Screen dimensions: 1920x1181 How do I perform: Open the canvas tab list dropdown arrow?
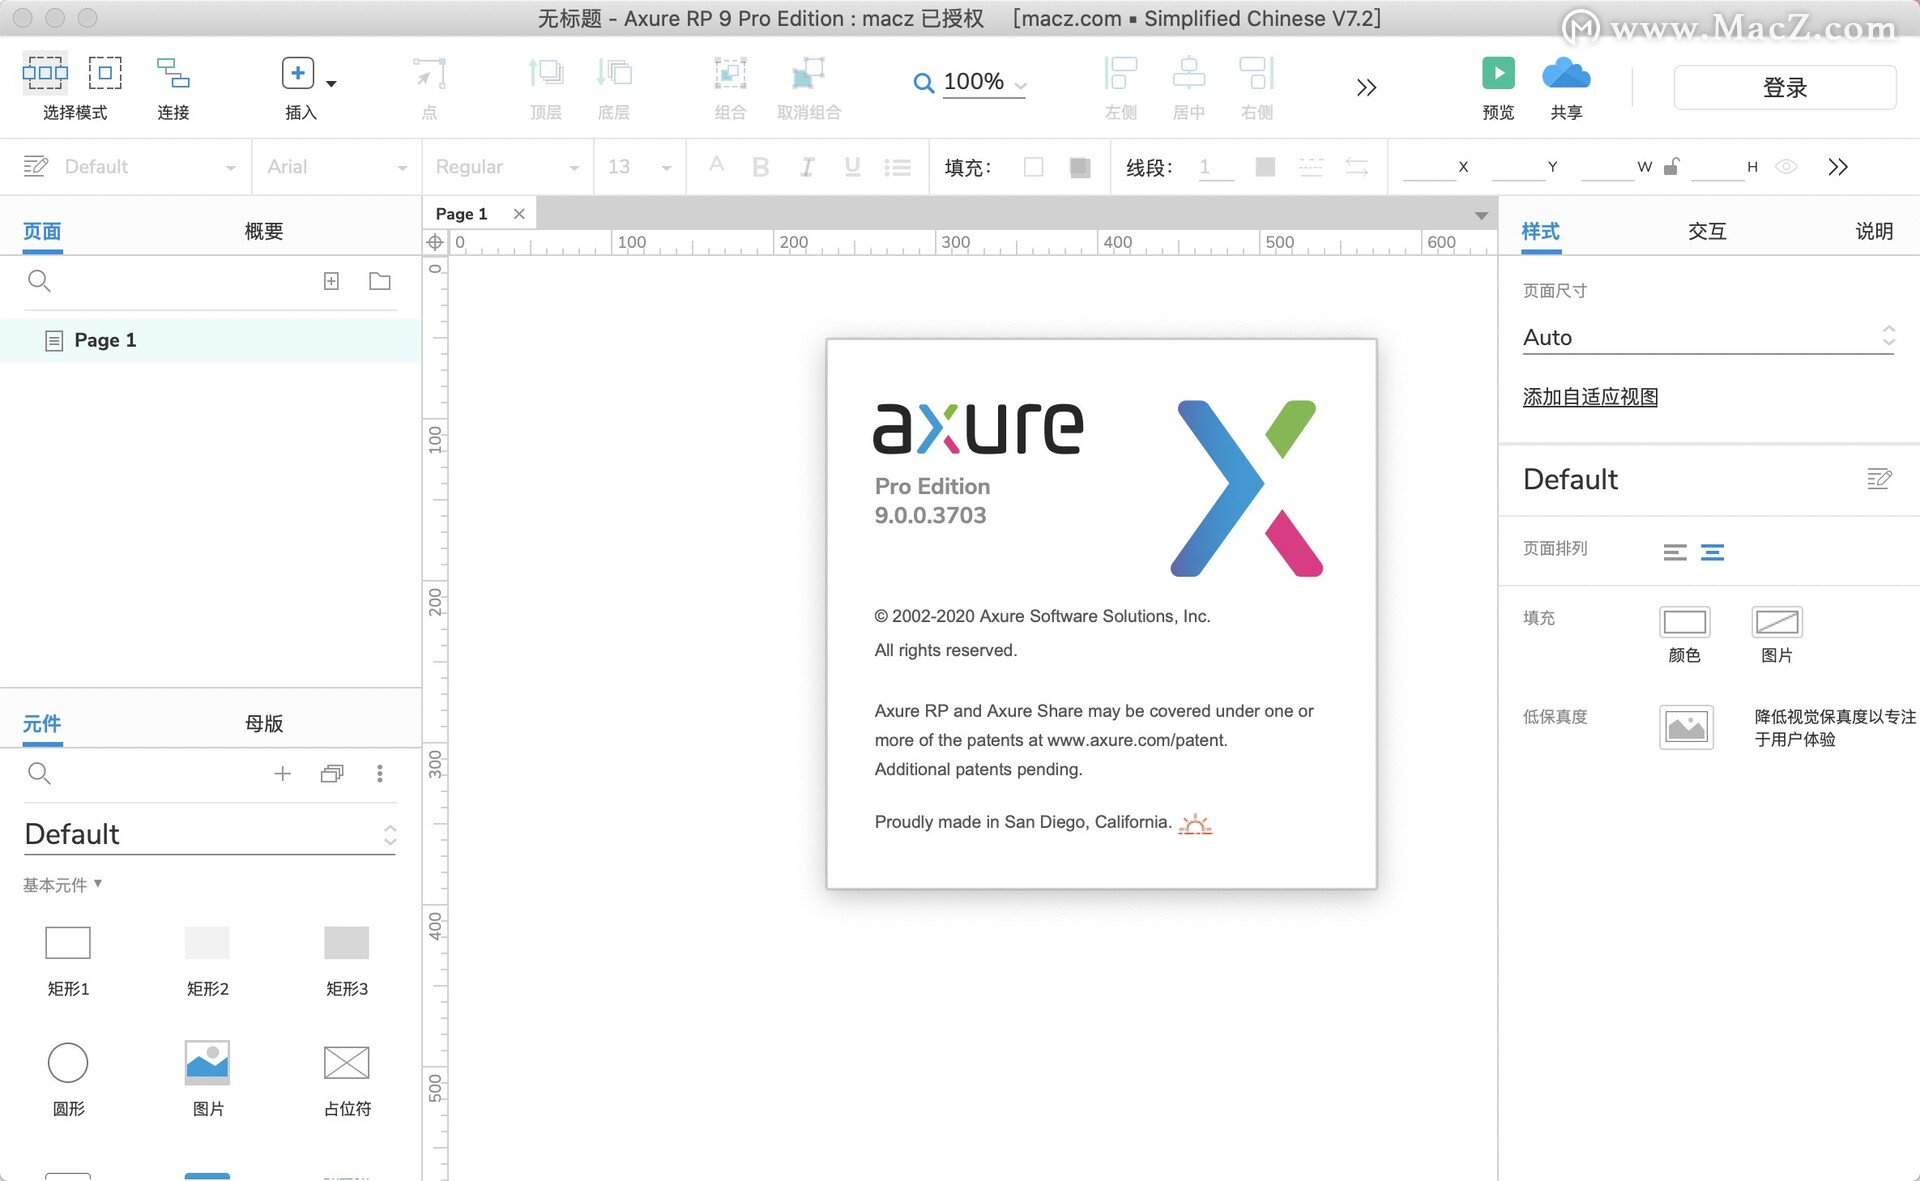1481,216
